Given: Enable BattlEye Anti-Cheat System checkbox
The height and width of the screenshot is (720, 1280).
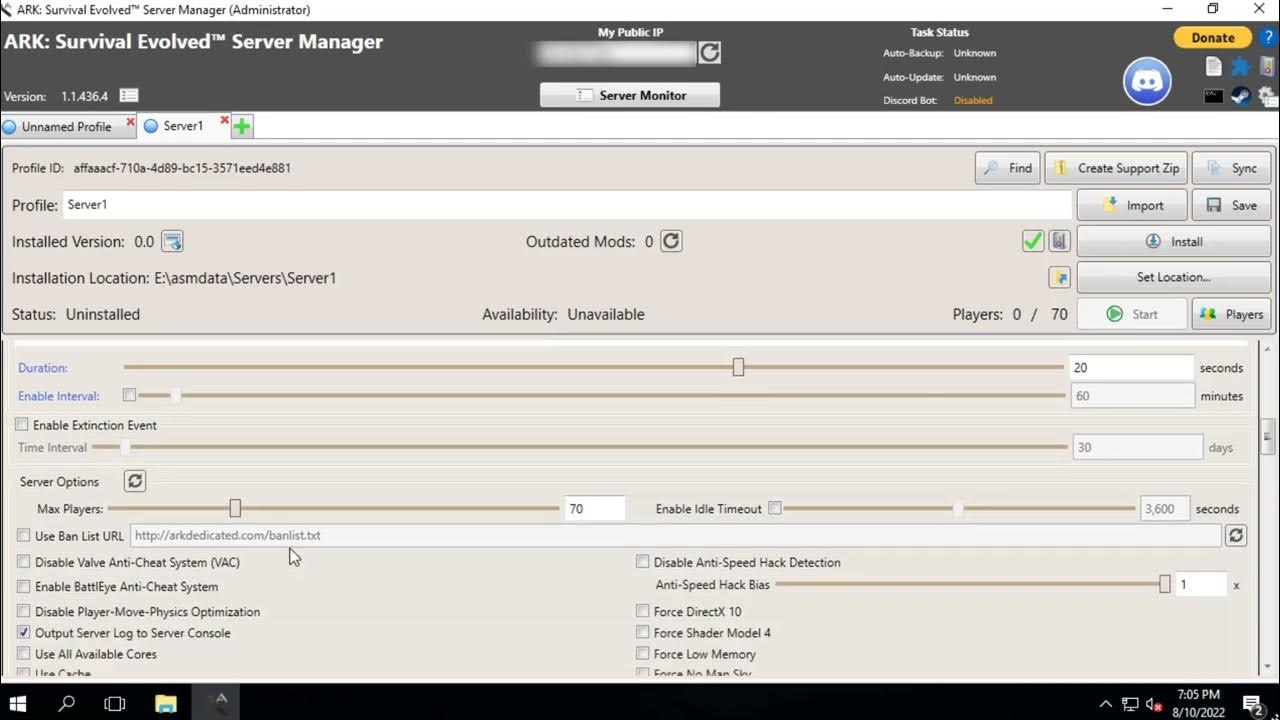Looking at the screenshot, I should [24, 587].
